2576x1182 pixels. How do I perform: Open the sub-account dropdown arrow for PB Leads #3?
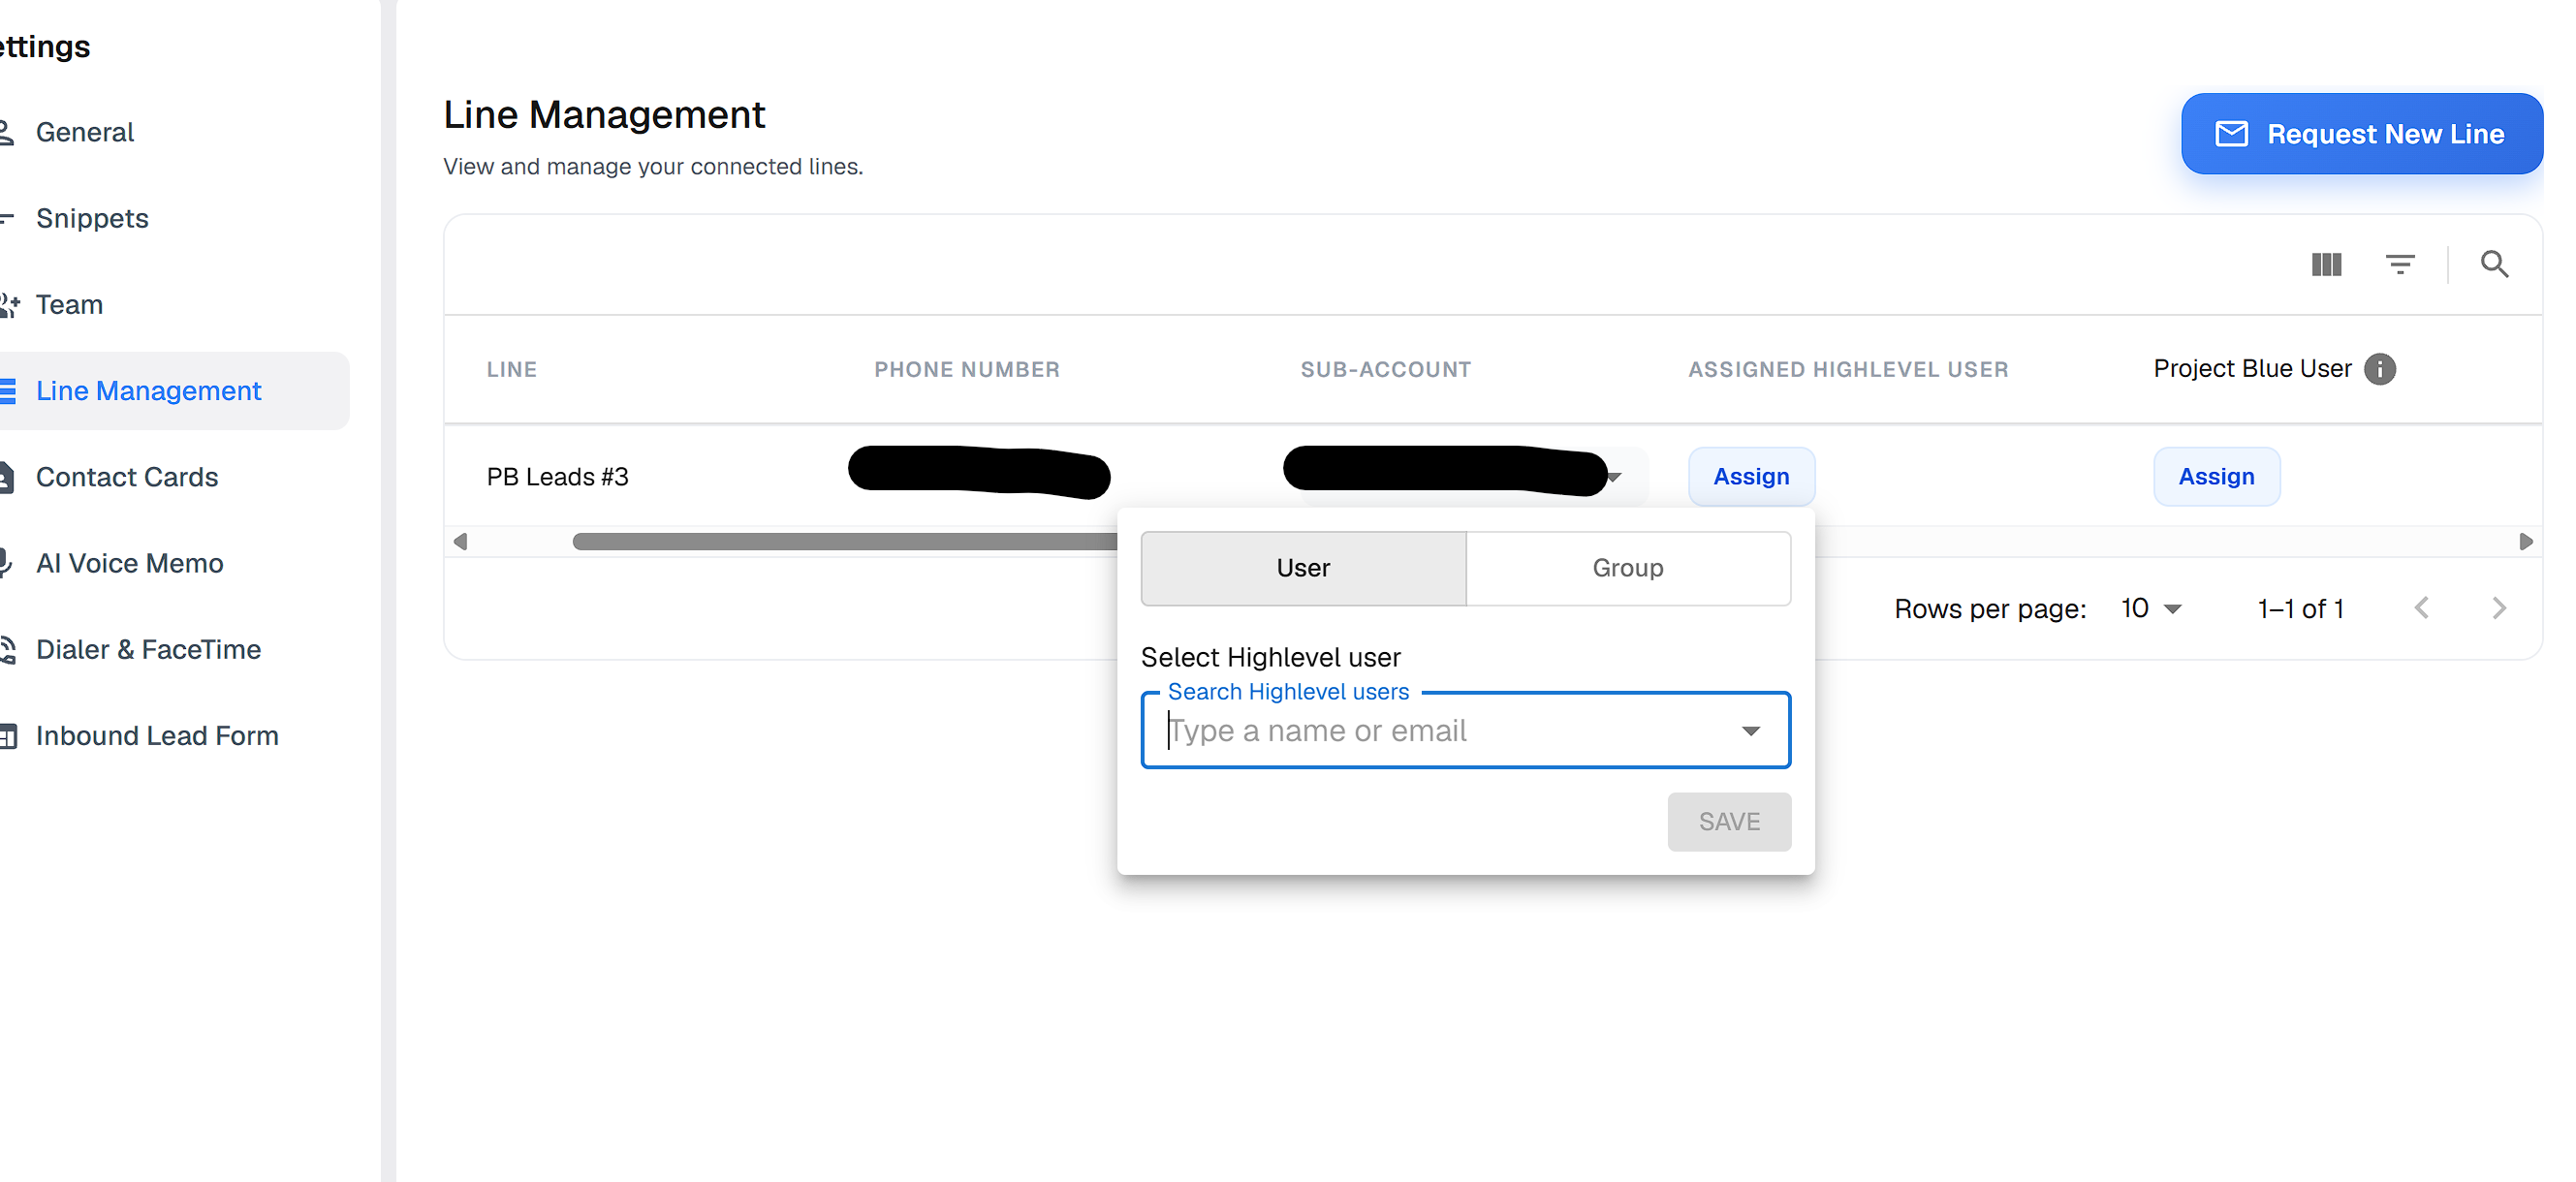coord(1614,477)
